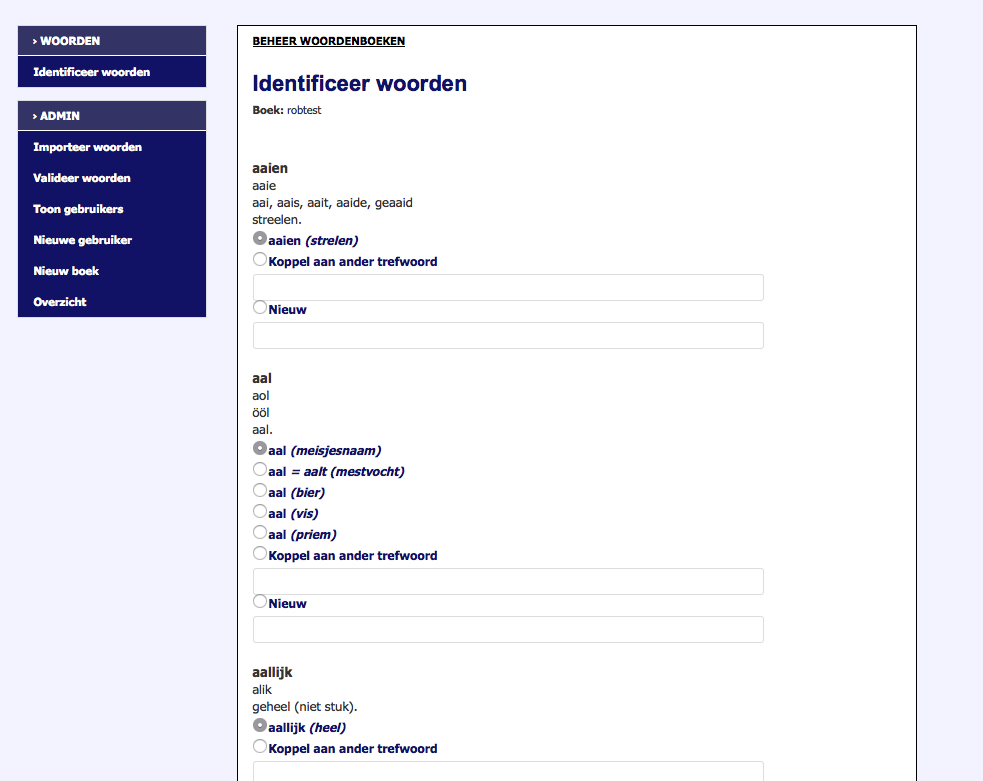
Task: Focus the Koppel aan ander trefwoord field under aal
Action: (x=508, y=582)
